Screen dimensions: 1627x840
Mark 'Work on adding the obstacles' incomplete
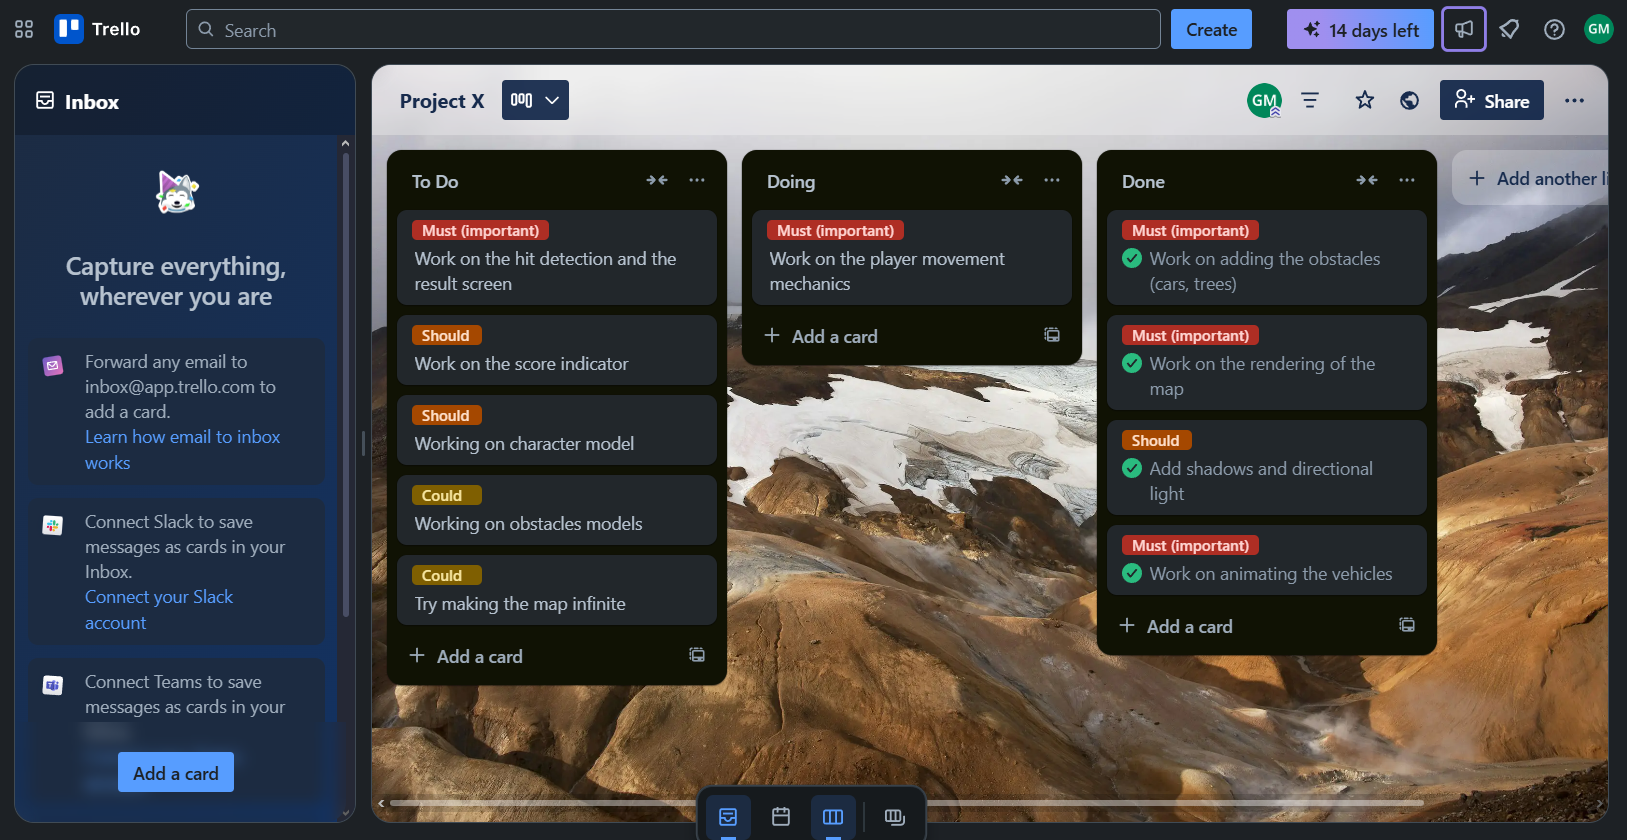(1132, 259)
